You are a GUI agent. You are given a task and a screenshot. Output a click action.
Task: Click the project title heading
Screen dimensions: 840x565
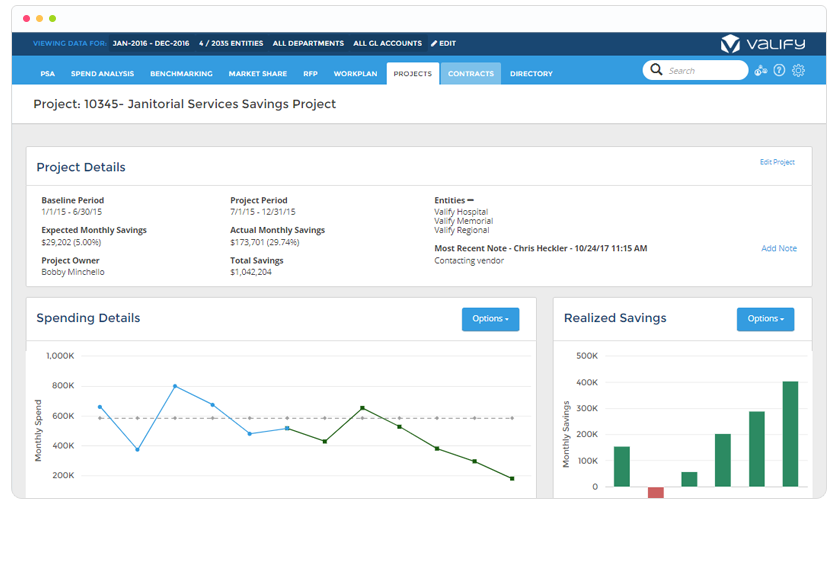tap(184, 104)
